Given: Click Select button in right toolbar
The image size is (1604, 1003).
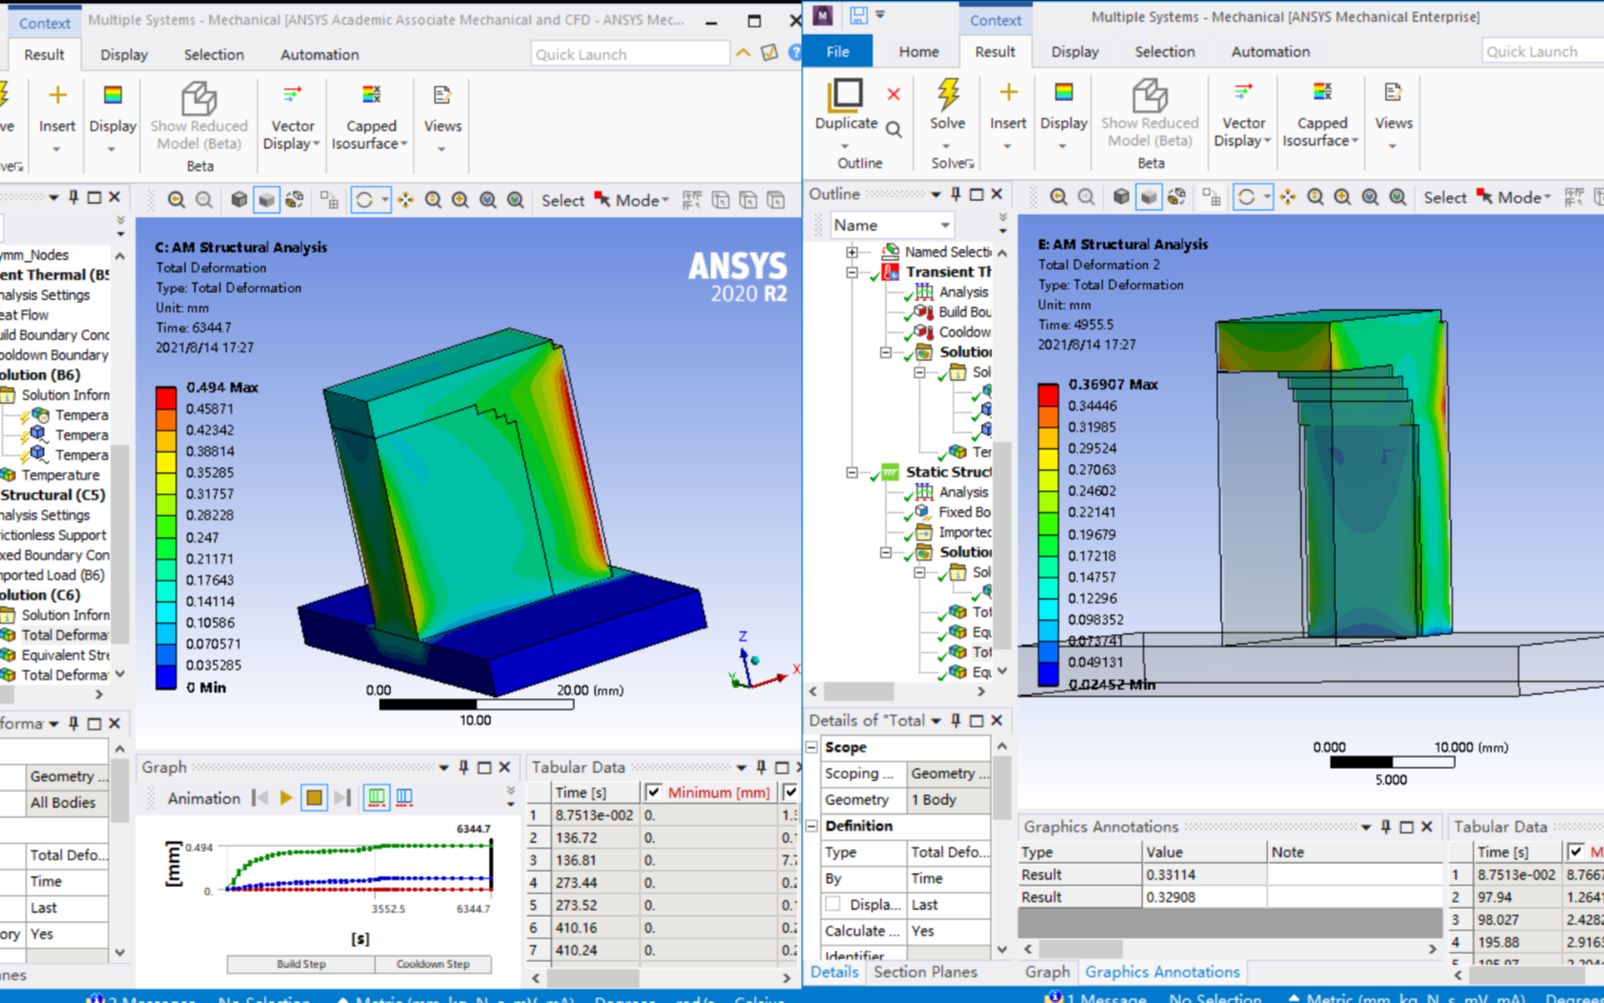Looking at the screenshot, I should pyautogui.click(x=1444, y=197).
